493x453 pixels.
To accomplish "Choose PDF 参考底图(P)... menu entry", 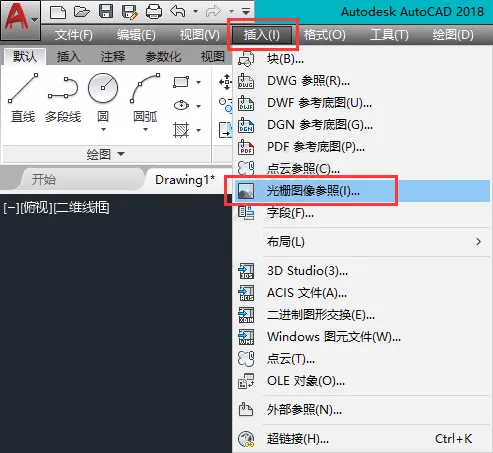I will pos(362,147).
